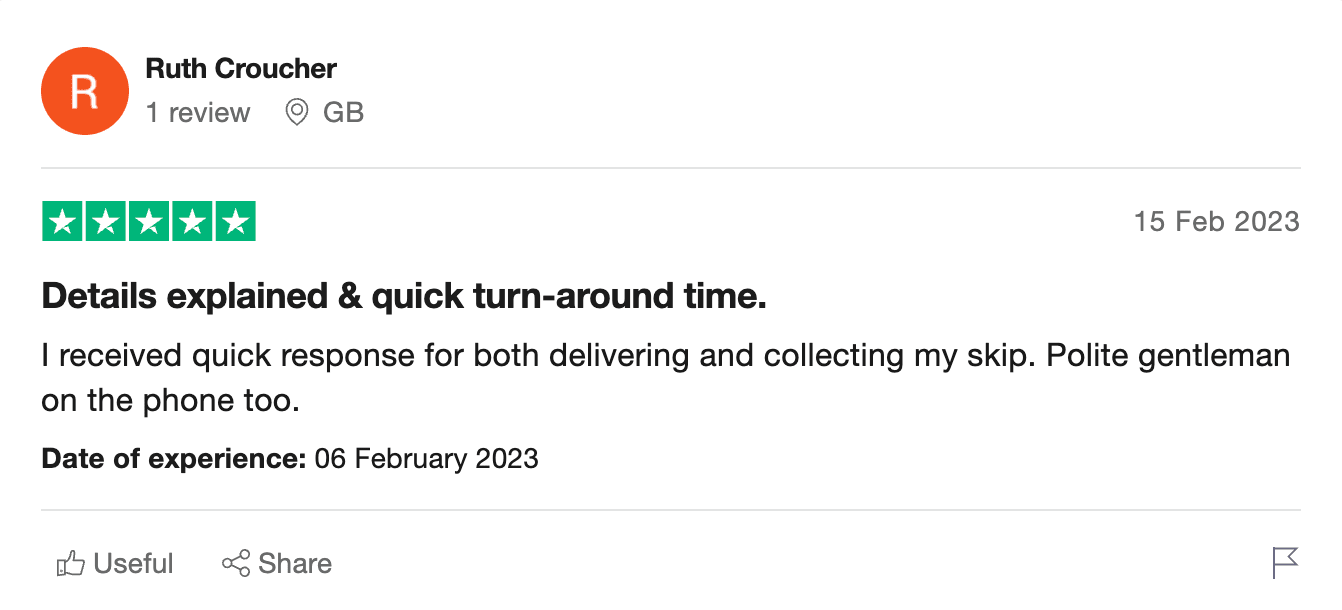This screenshot has height=610, width=1342.
Task: Click the location pin icon
Action: point(297,113)
